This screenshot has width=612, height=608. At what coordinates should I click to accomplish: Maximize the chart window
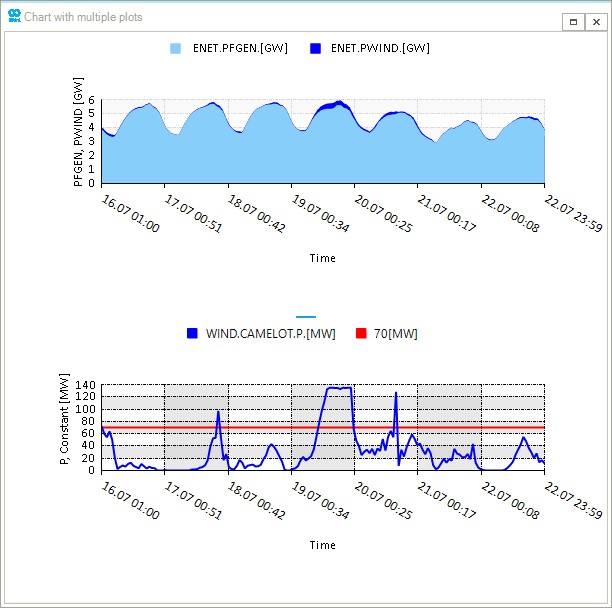coord(573,20)
